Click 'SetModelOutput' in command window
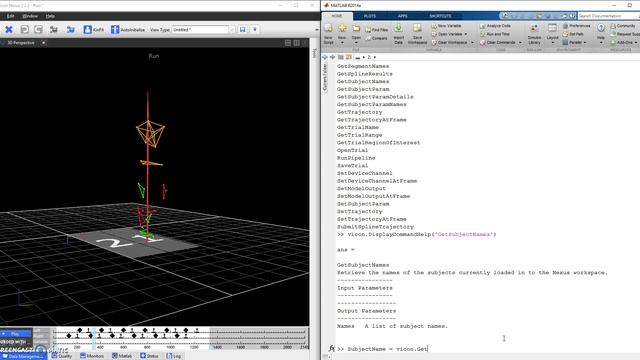The width and height of the screenshot is (640, 360). click(x=361, y=189)
